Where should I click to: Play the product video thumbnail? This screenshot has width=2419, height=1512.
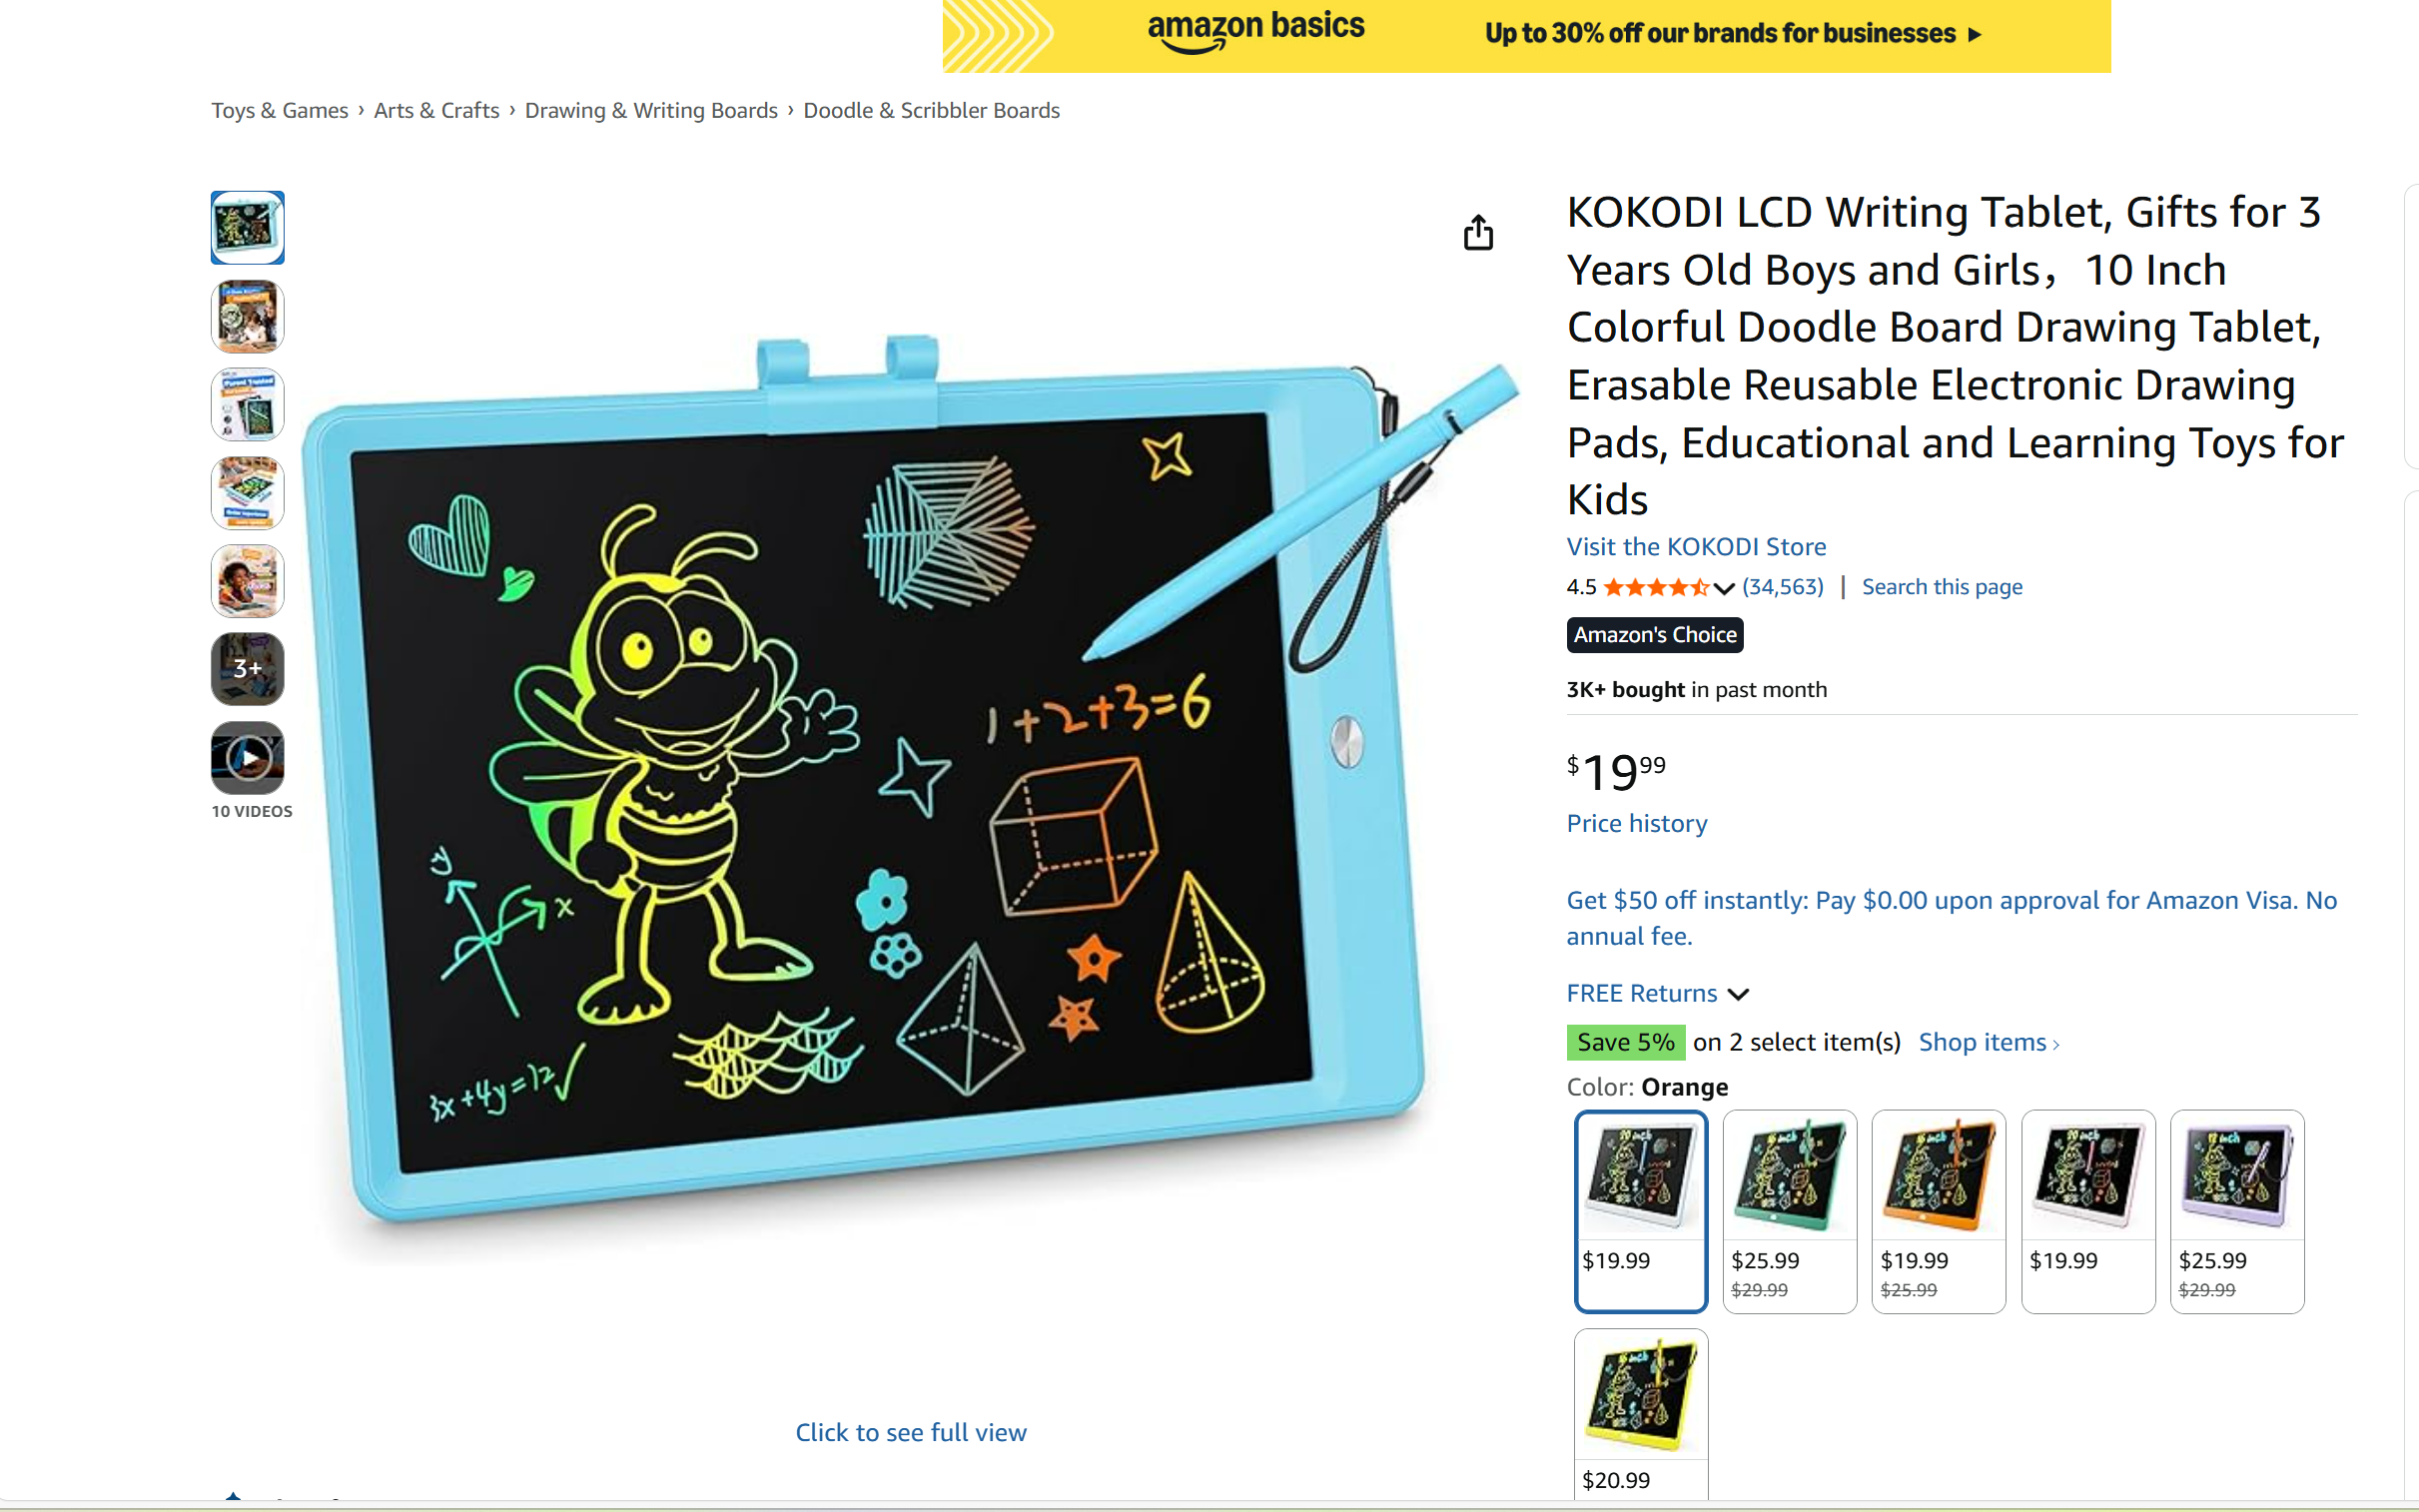[248, 757]
